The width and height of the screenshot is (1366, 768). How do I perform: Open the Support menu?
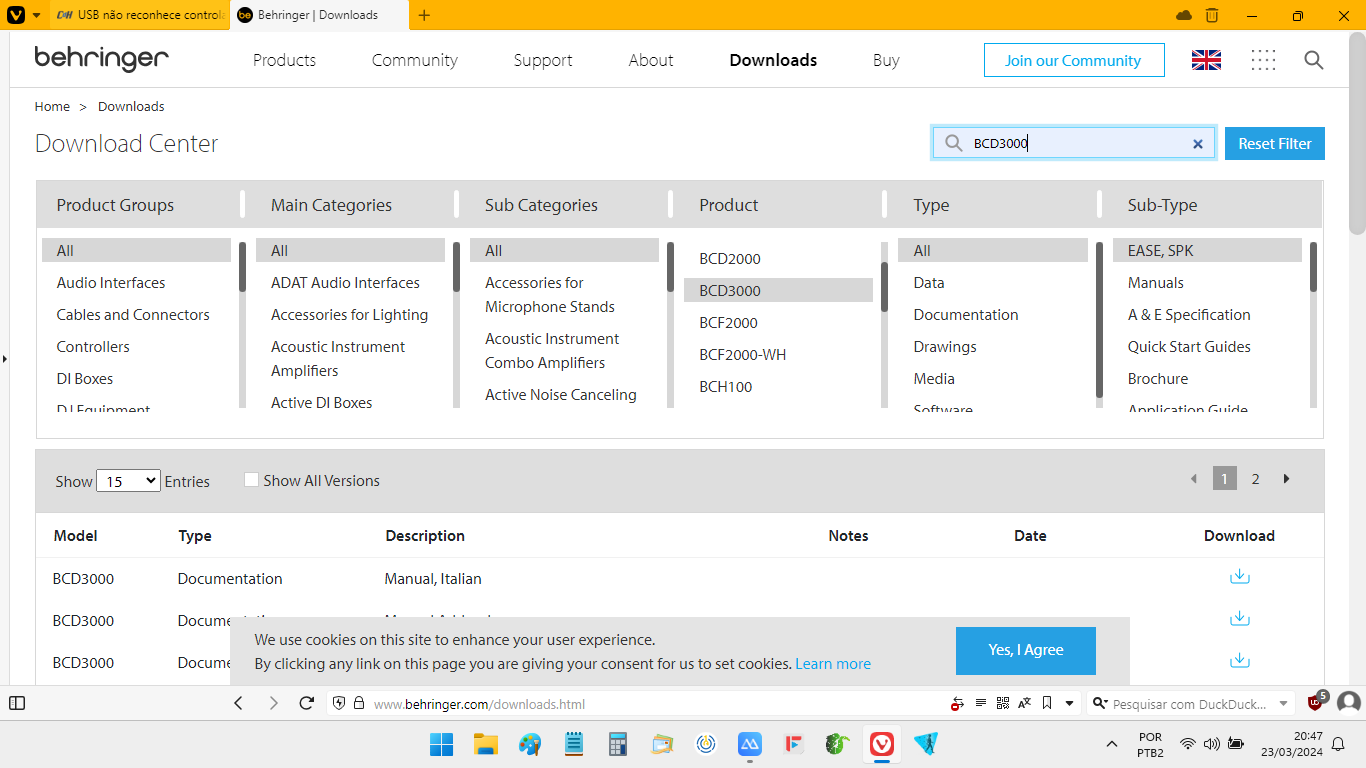(543, 60)
